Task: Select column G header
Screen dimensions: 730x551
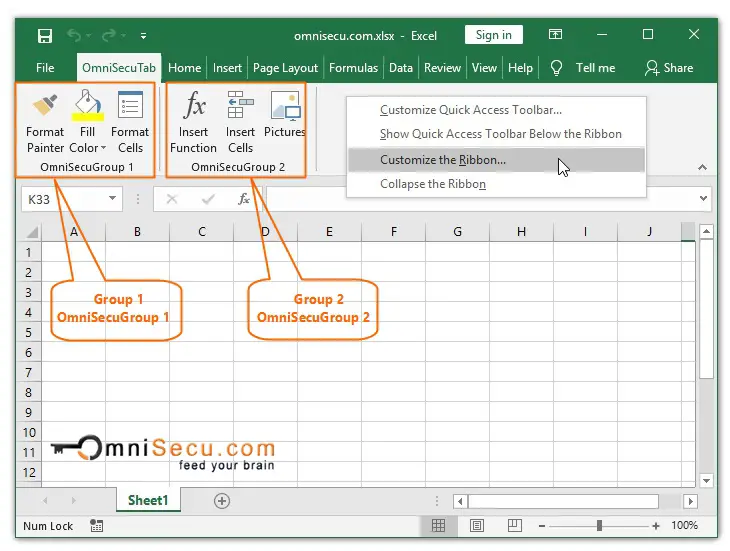Action: 458,231
